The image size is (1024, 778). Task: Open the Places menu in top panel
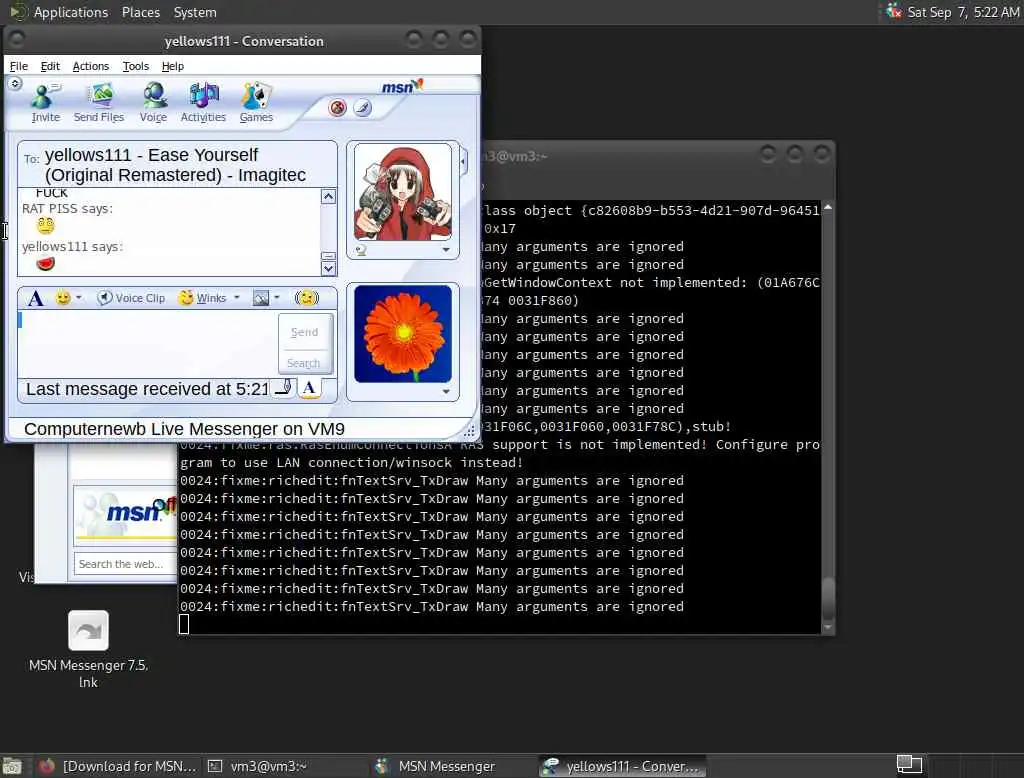141,12
